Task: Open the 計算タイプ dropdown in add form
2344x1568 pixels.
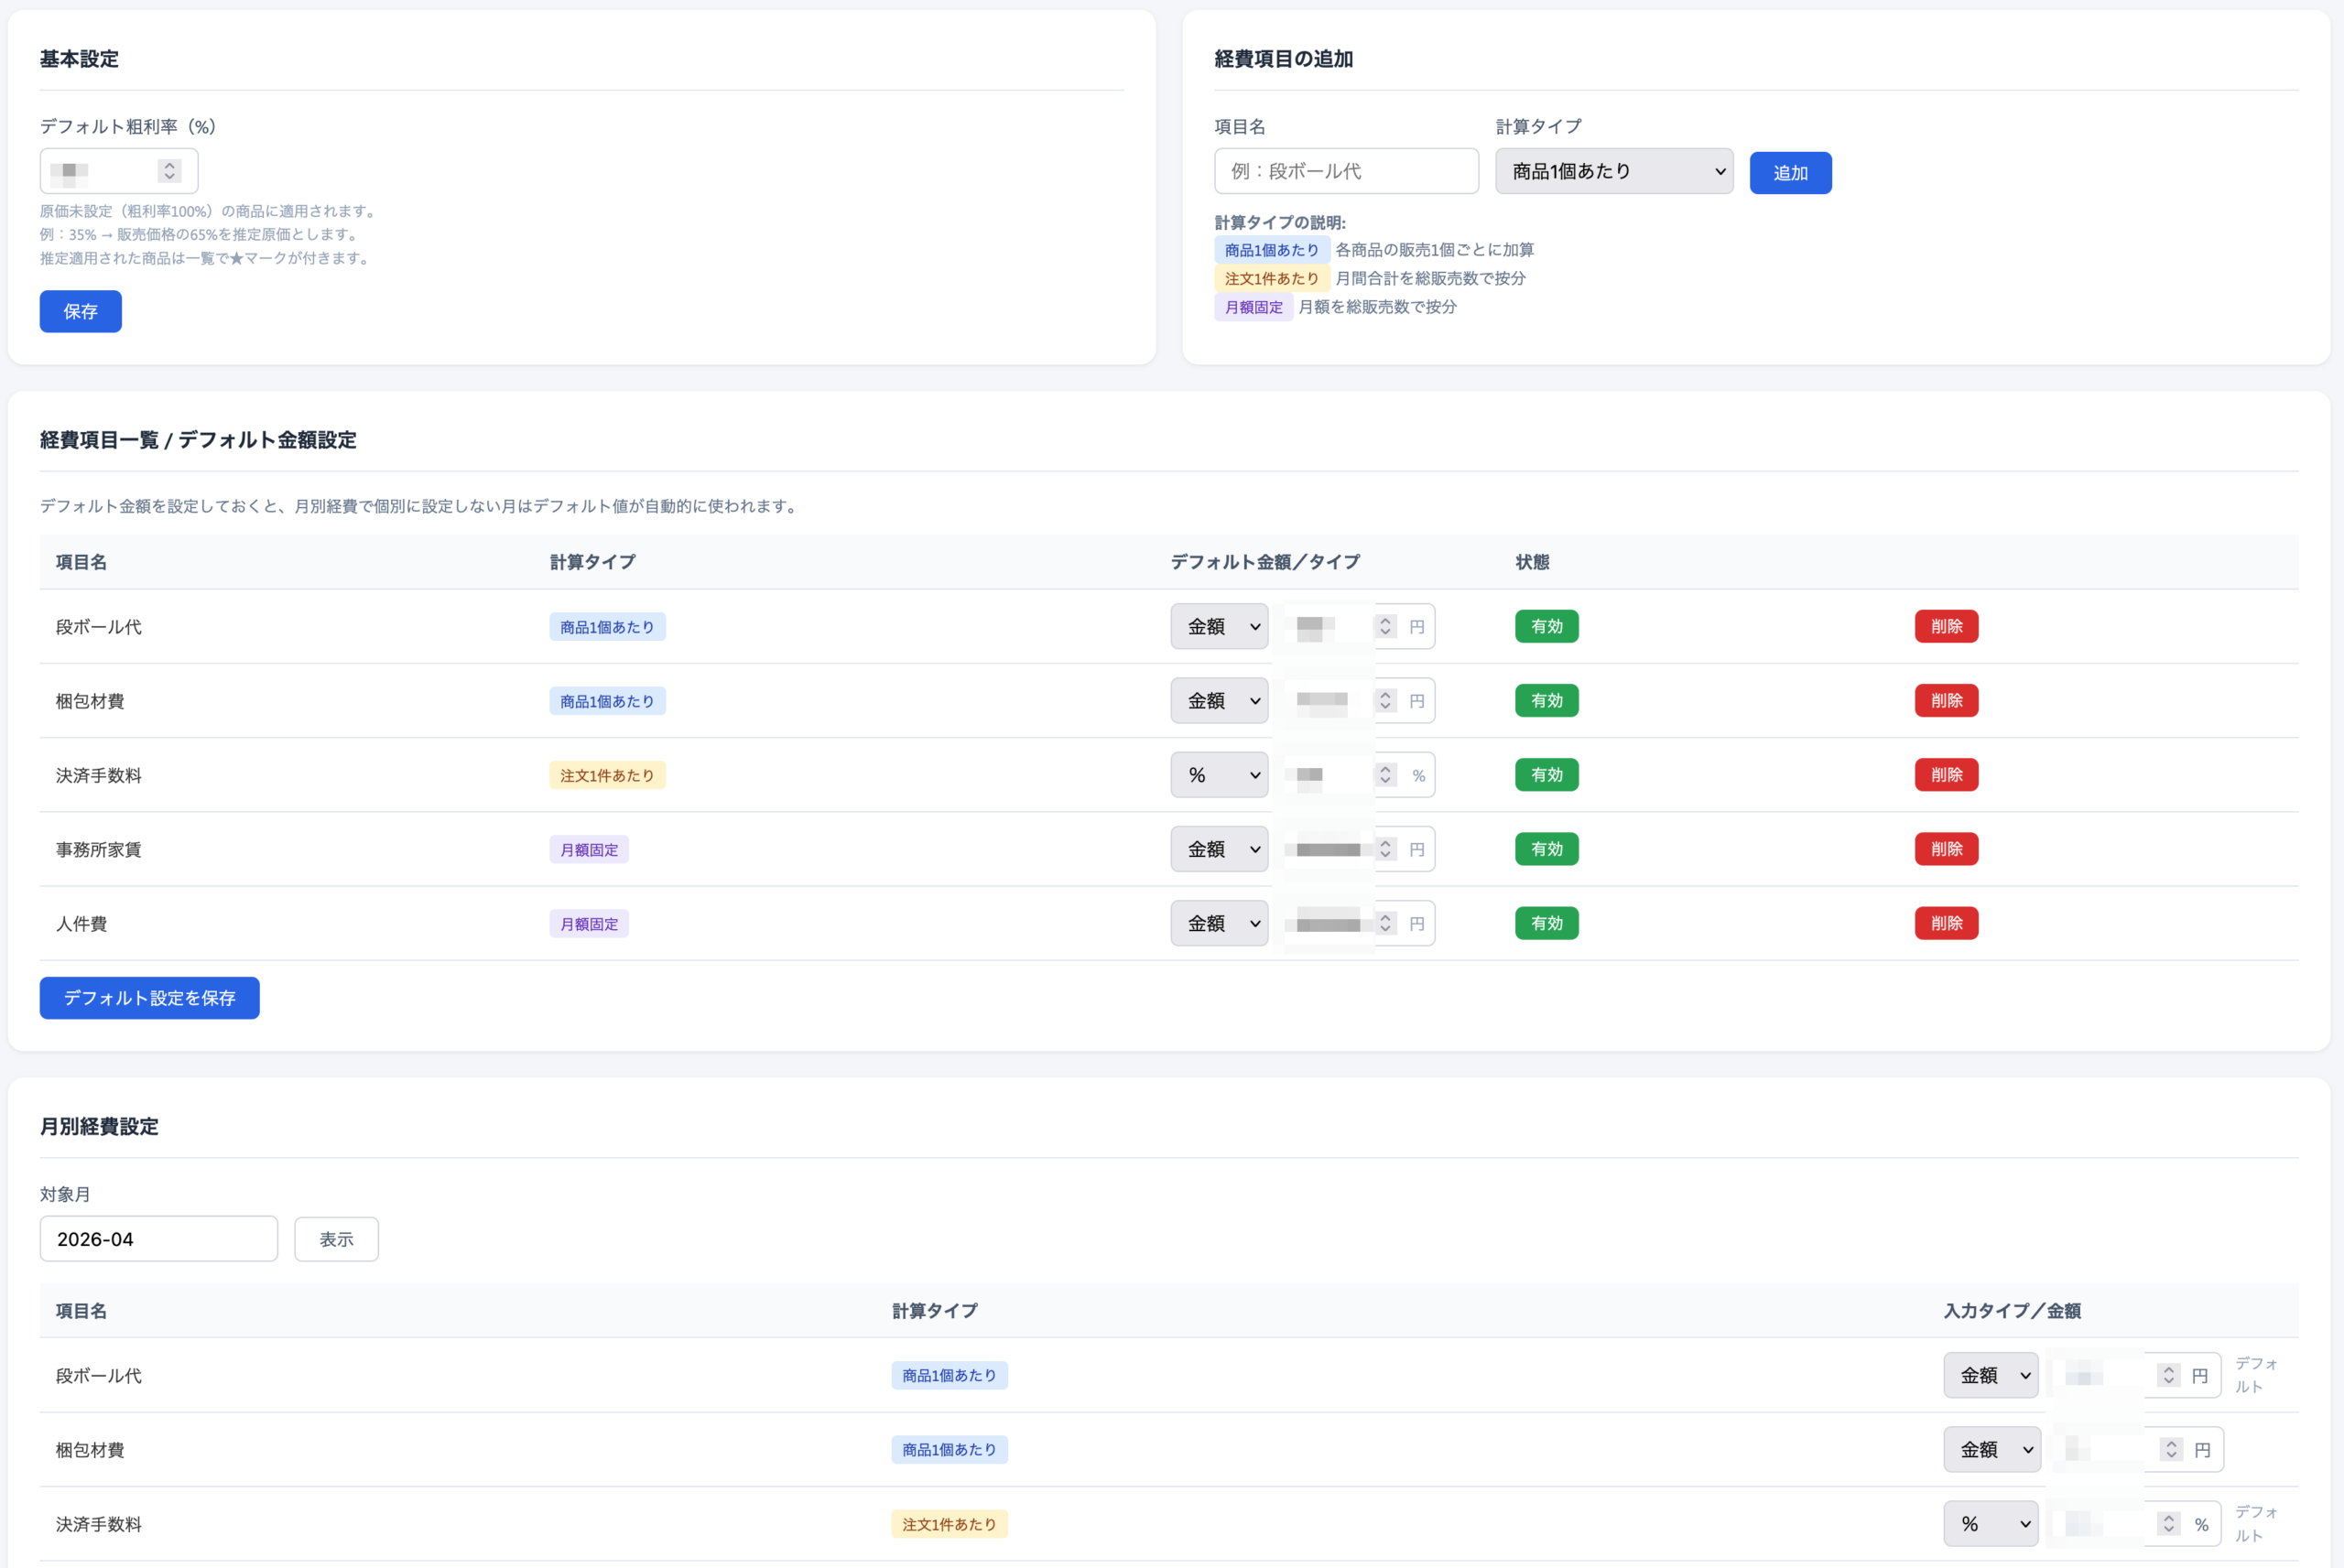Action: pyautogui.click(x=1613, y=171)
